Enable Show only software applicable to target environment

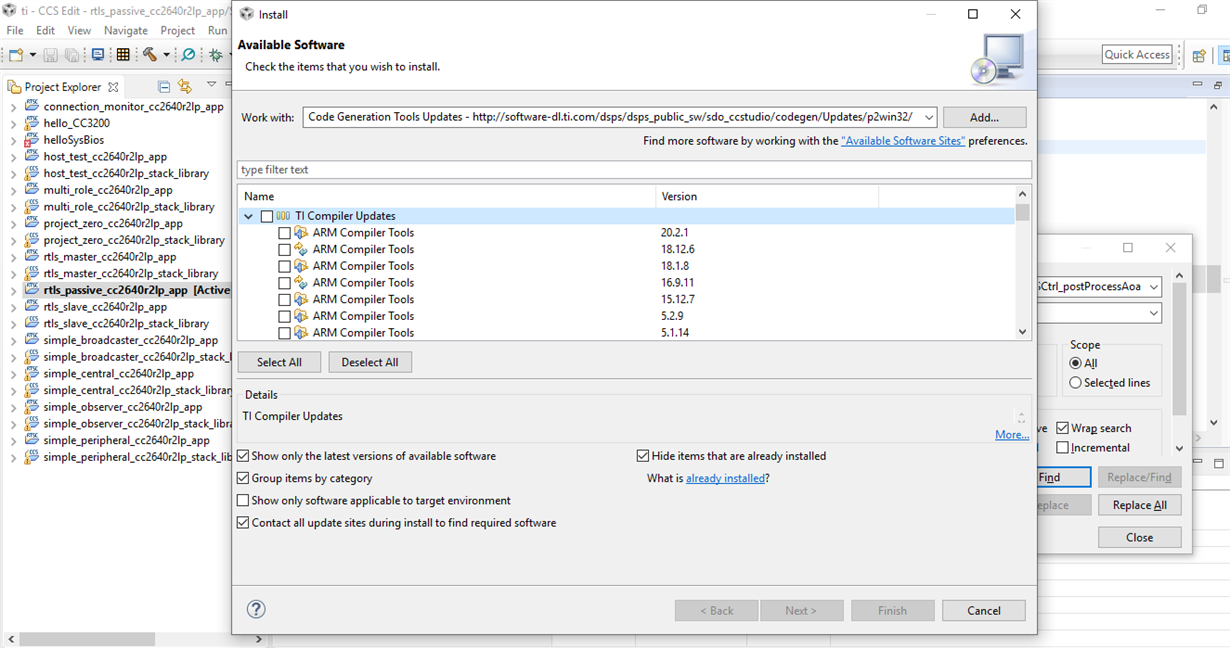pyautogui.click(x=243, y=500)
